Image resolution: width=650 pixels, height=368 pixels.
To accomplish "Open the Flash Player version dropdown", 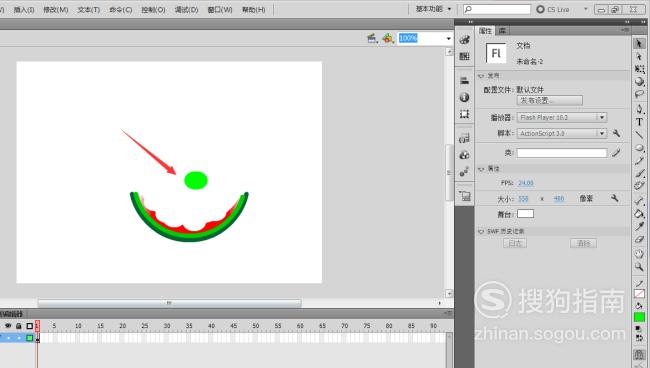I will [562, 118].
